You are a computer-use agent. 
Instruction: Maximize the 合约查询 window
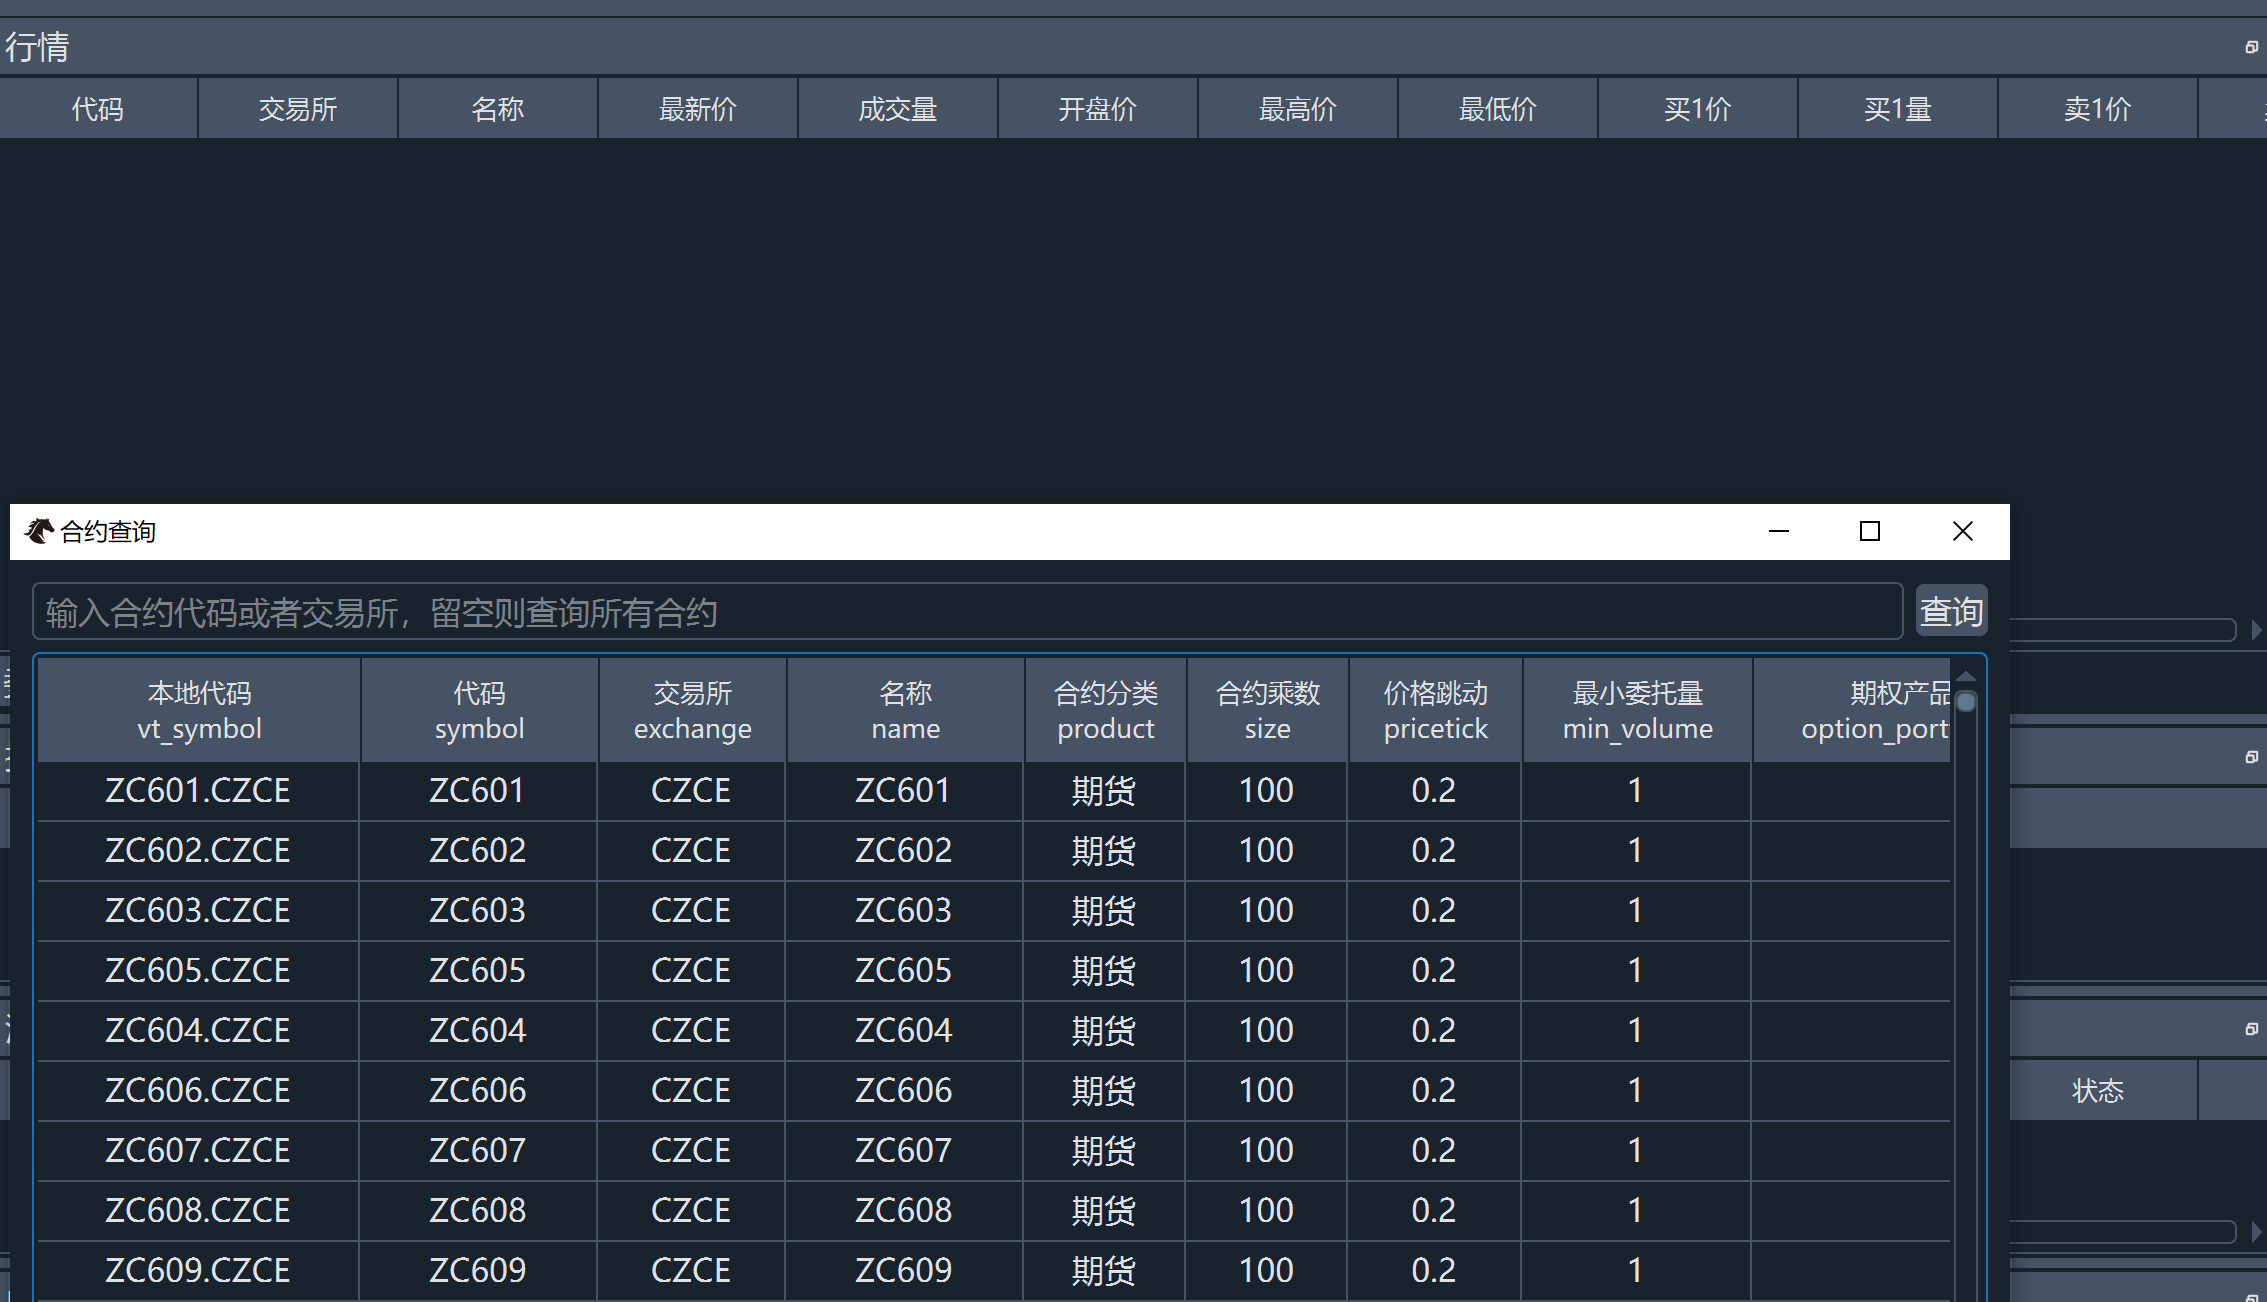click(1869, 531)
